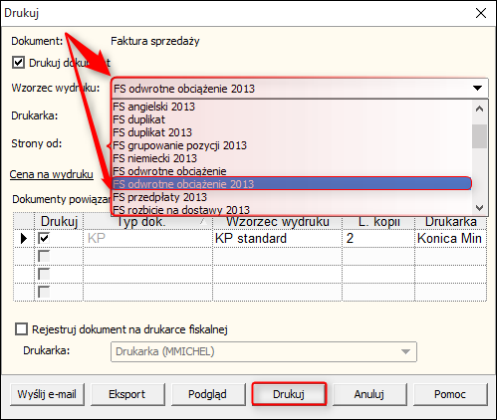Click the copies count cell showing 2

(378, 238)
